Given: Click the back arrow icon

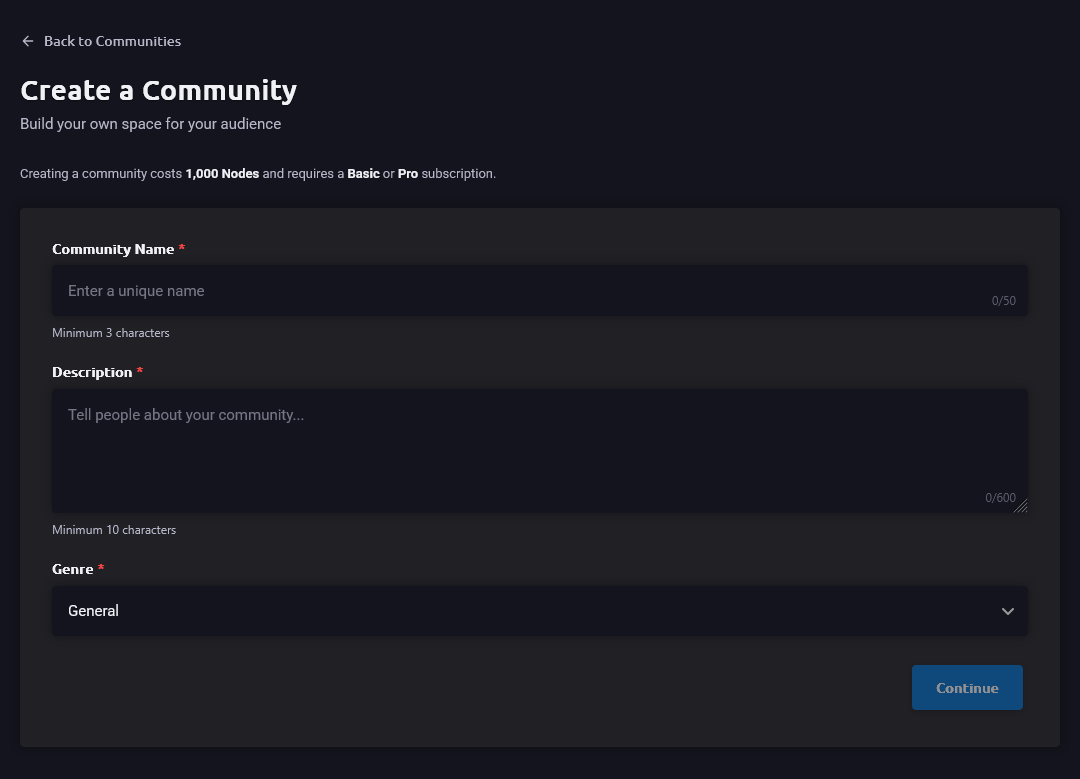Looking at the screenshot, I should click(28, 41).
